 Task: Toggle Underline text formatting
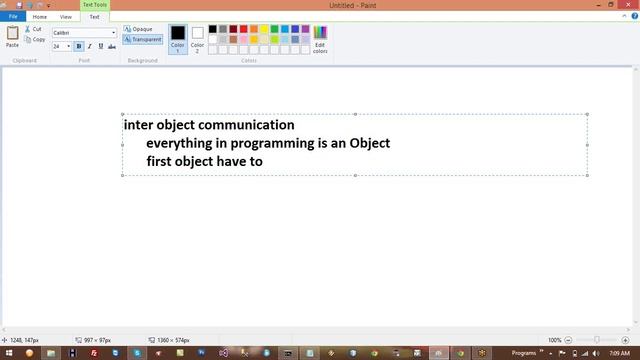[101, 46]
